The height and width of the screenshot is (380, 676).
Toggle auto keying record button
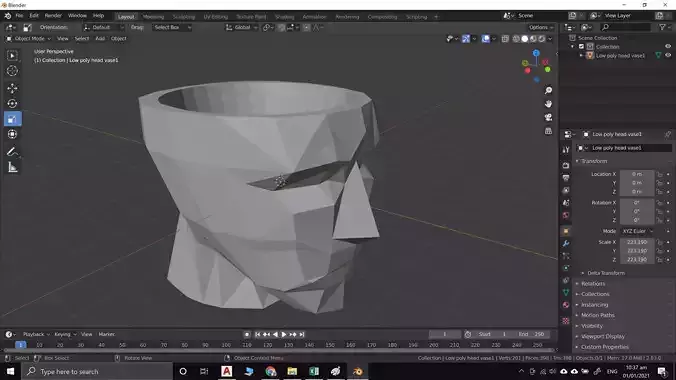tap(247, 334)
